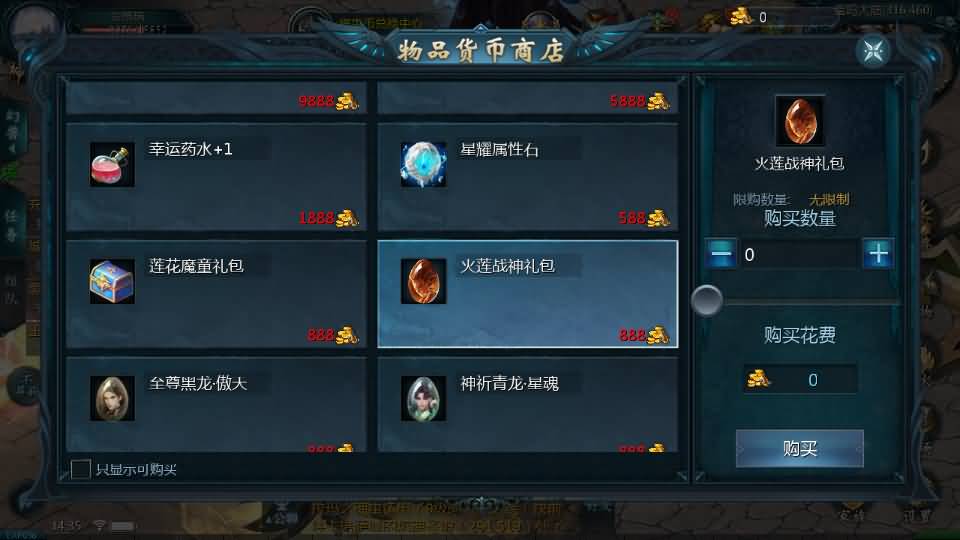
Task: Enable the 只显示可购买 checkbox
Action: (81, 470)
